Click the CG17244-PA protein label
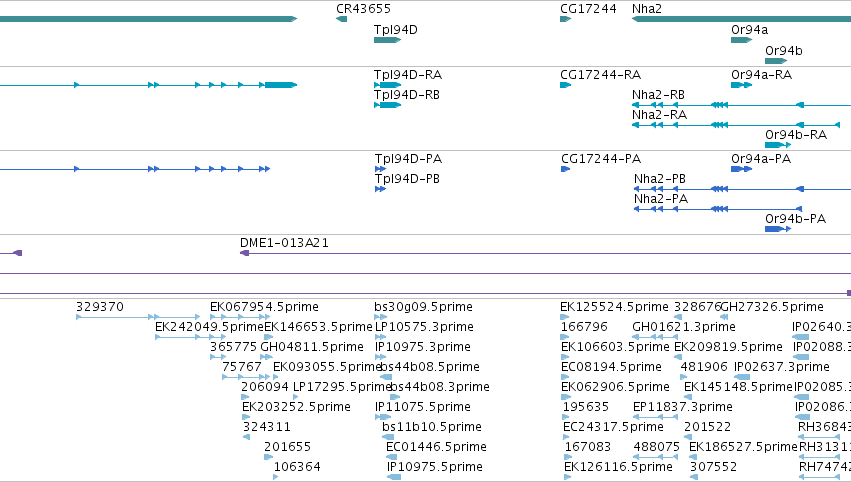 [x=601, y=159]
